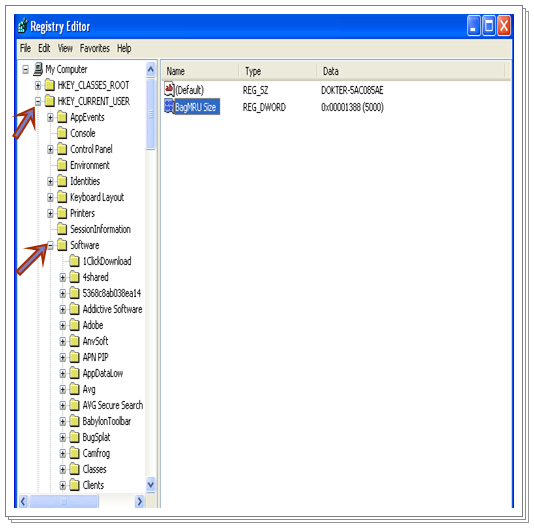Click the AppEvents folder icon

(62, 117)
